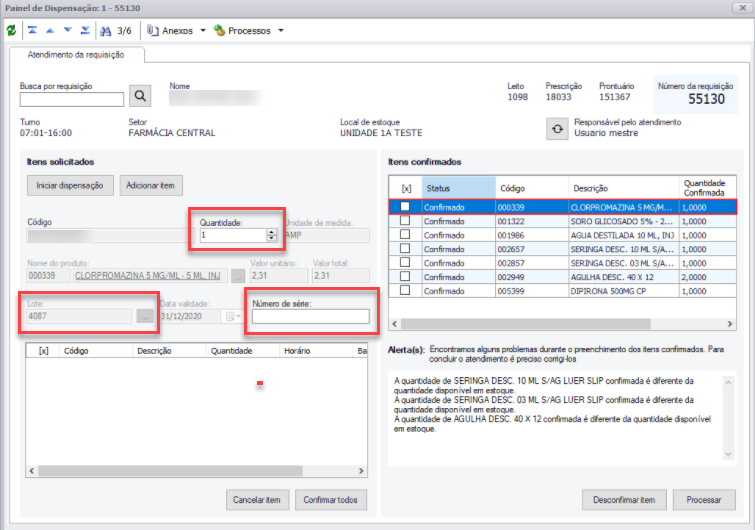Image resolution: width=755 pixels, height=530 pixels.
Task: Click the ellipsis button beside Lote field
Action: click(x=144, y=317)
